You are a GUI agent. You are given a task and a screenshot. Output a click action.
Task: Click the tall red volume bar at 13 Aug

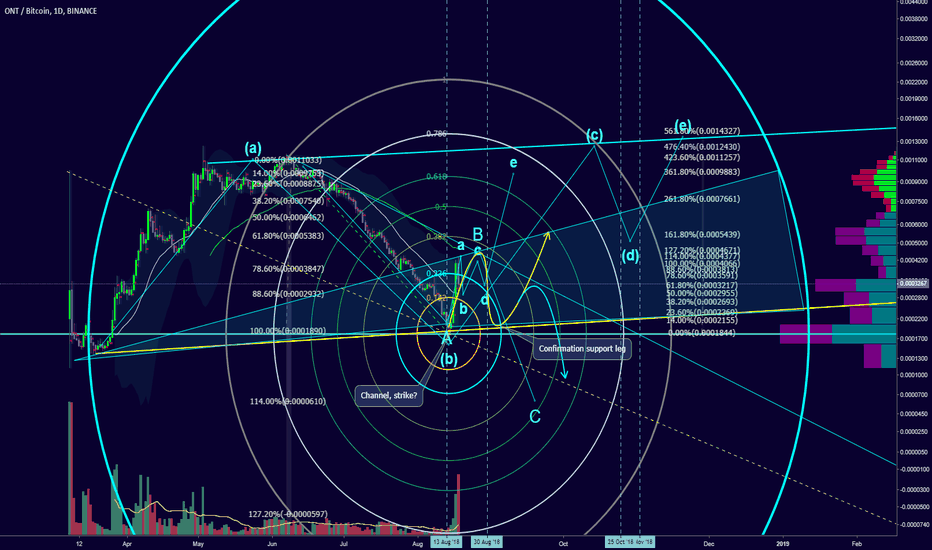tap(458, 503)
